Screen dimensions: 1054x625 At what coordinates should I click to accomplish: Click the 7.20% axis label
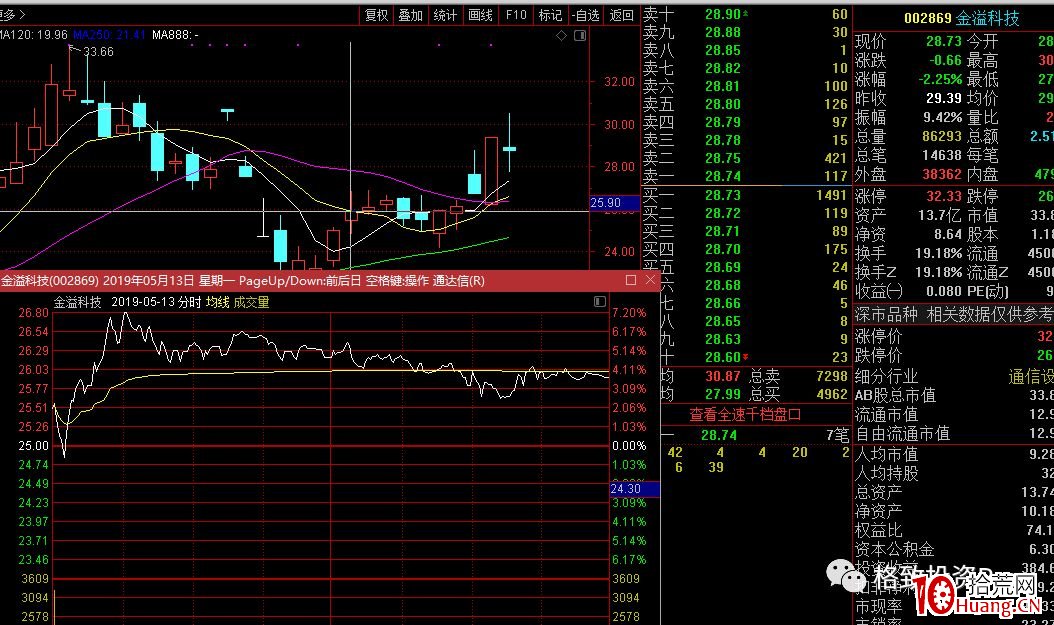tap(629, 312)
